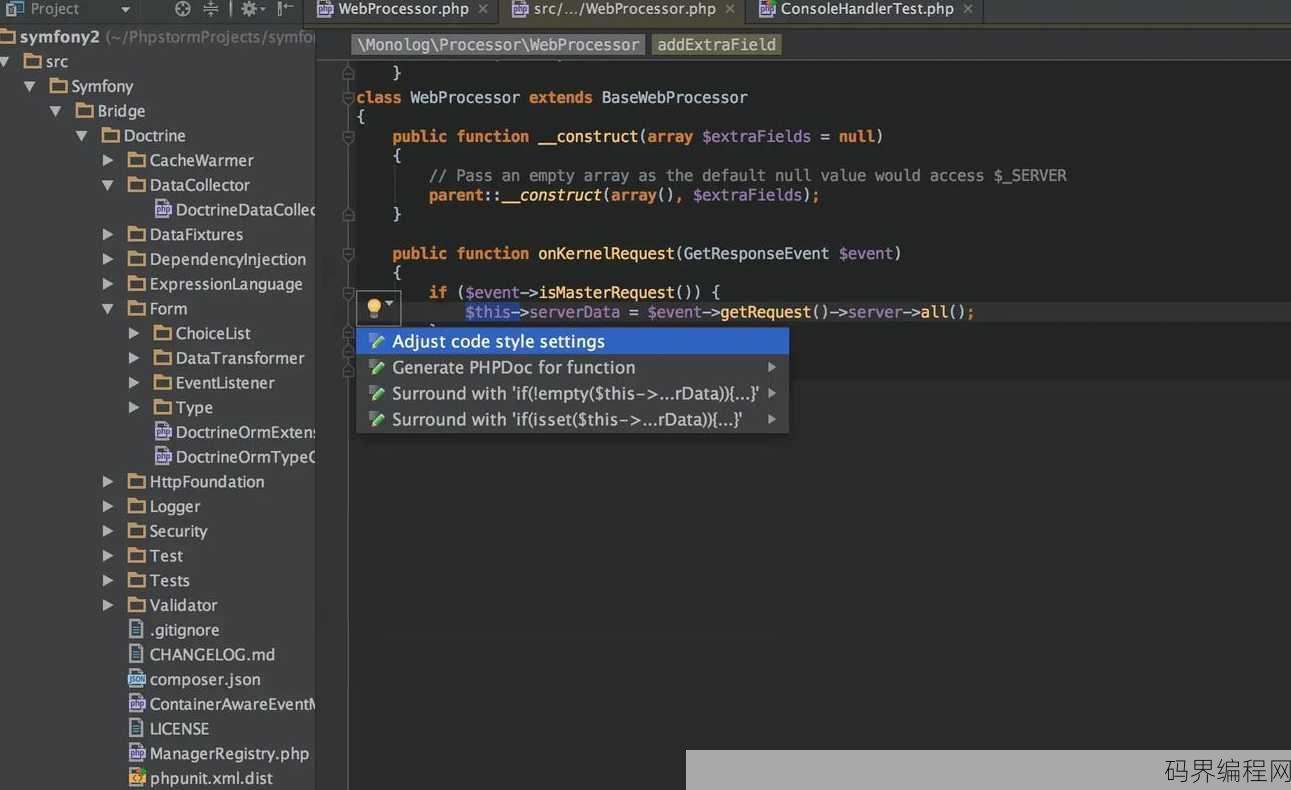Close the ConsoleHandlerTest.php tab
1291x790 pixels.
968,9
